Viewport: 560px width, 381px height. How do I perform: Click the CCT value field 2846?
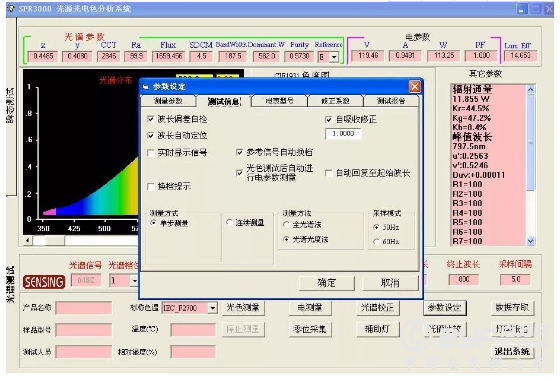point(109,56)
